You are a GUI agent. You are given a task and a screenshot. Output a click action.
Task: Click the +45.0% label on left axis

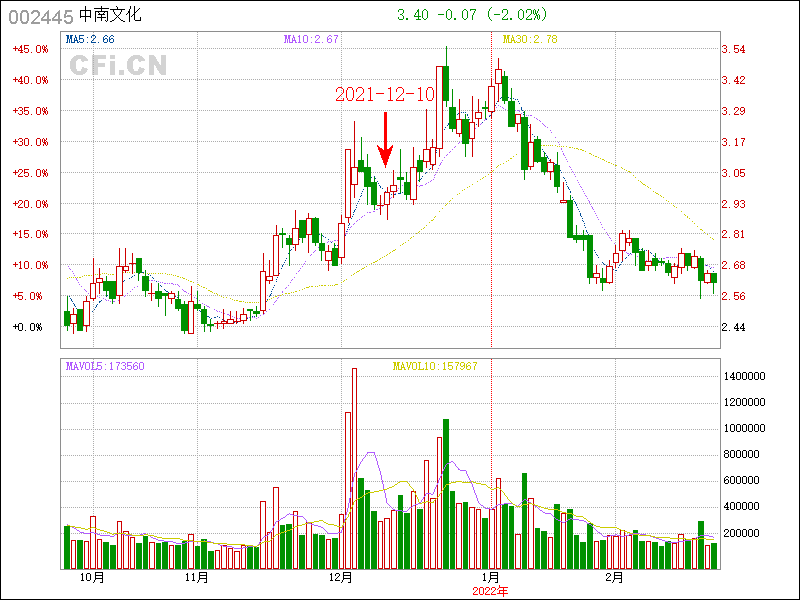click(29, 49)
